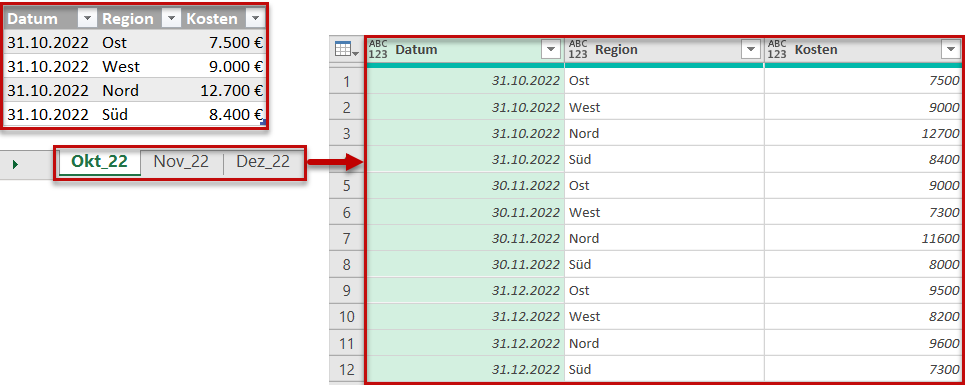Click the ABC123 data type icon for Region
Viewport: 965px width, 385px height.
pyautogui.click(x=577, y=50)
